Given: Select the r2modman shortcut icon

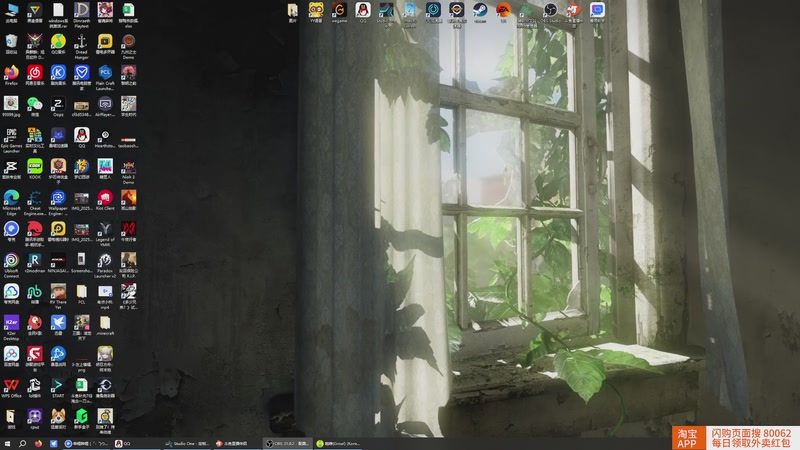Looking at the screenshot, I should coord(35,262).
